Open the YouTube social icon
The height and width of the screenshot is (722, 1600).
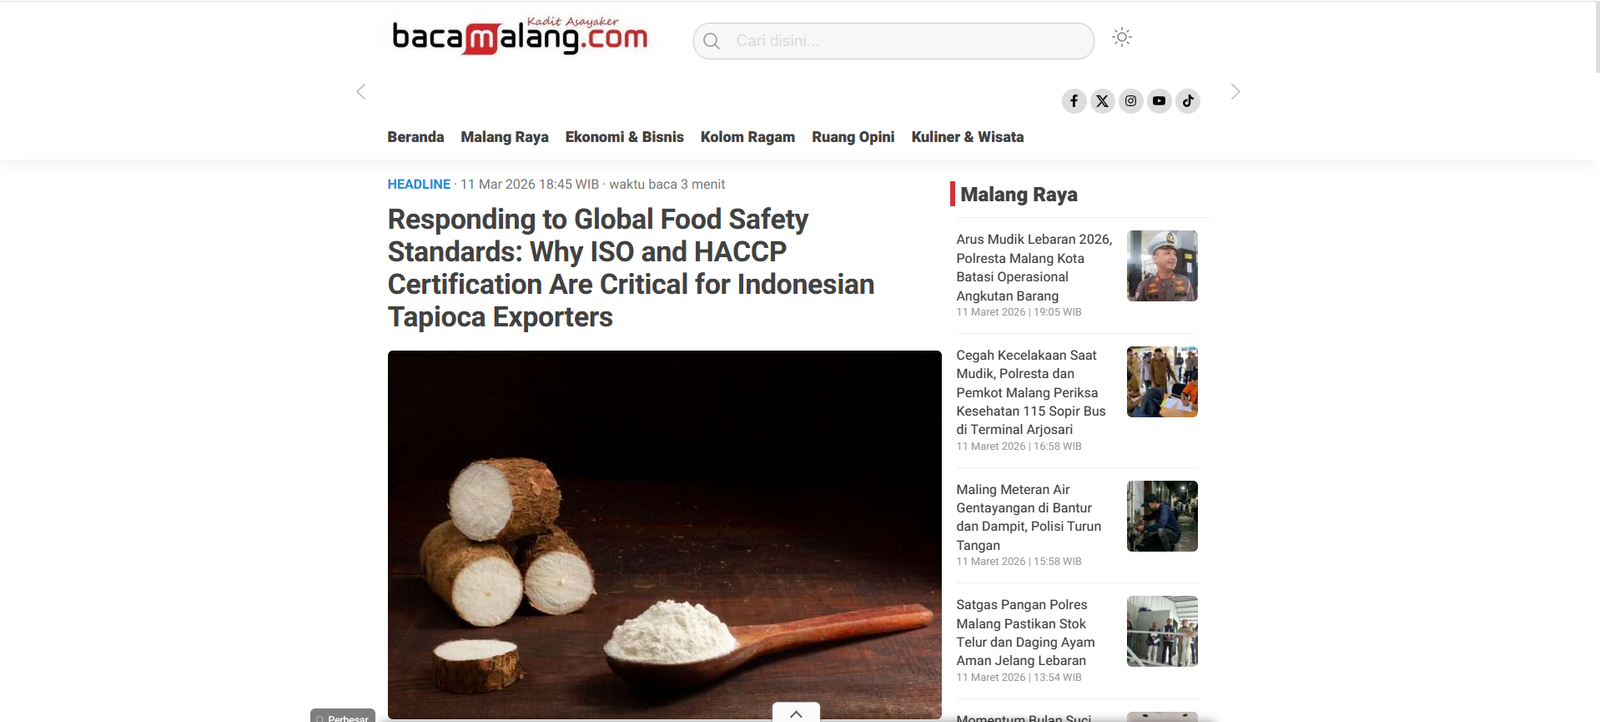[1159, 101]
